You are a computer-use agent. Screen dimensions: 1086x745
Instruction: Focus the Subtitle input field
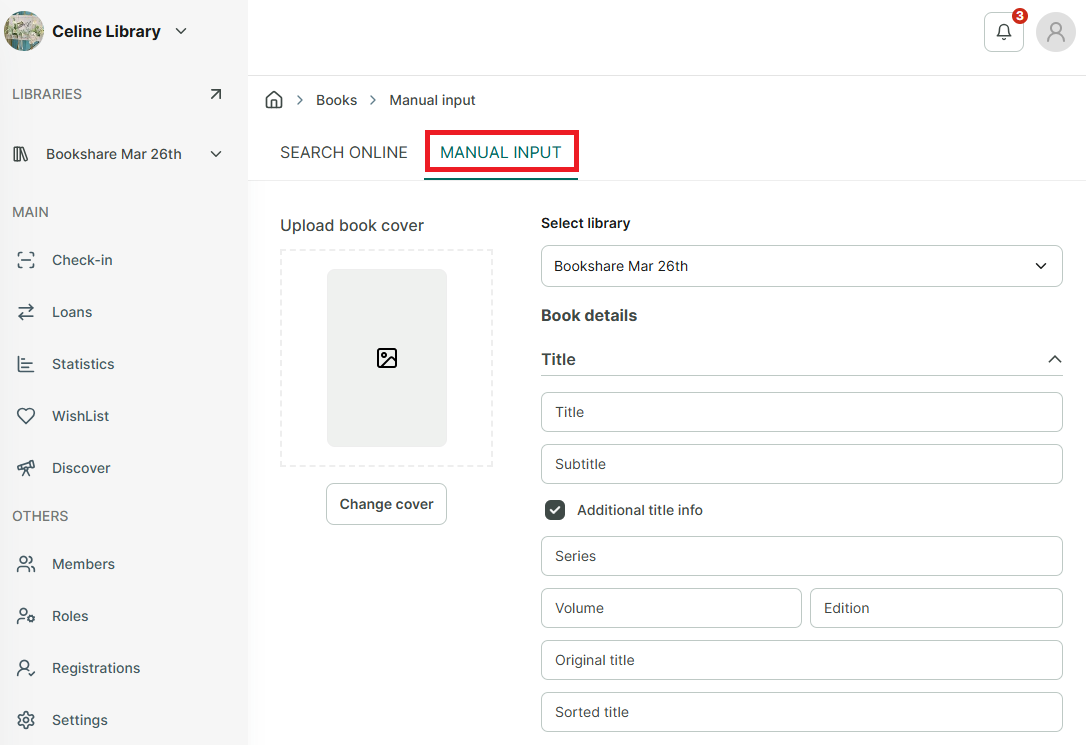(x=801, y=464)
